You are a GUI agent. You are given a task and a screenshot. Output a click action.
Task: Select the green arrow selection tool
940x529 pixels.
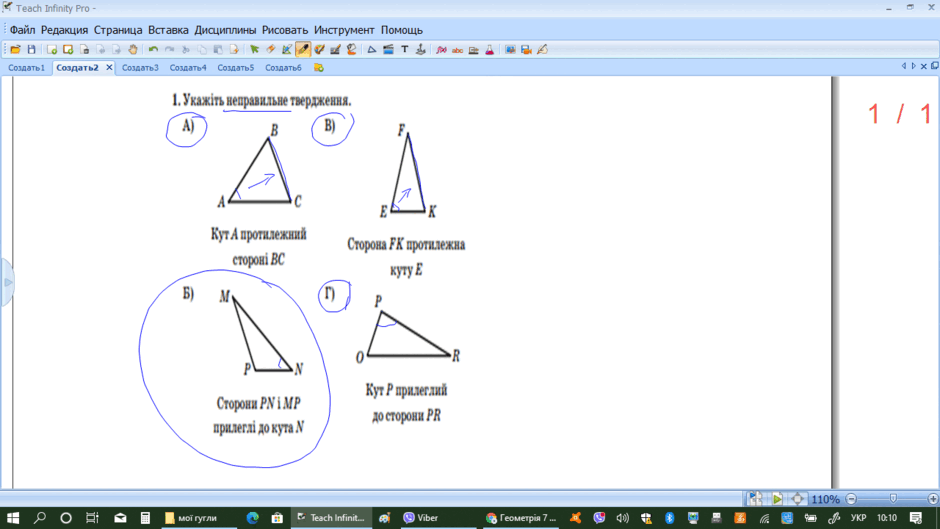point(254,50)
